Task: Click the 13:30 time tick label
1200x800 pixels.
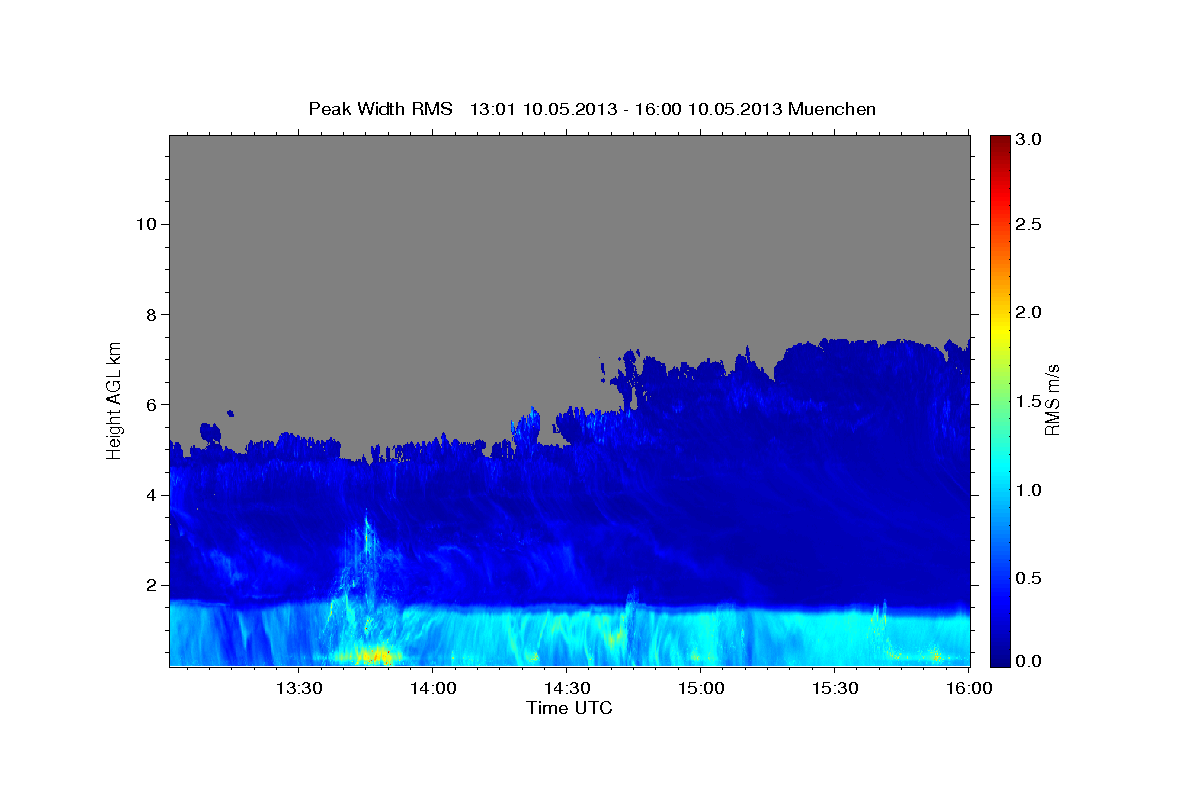Action: [x=297, y=688]
